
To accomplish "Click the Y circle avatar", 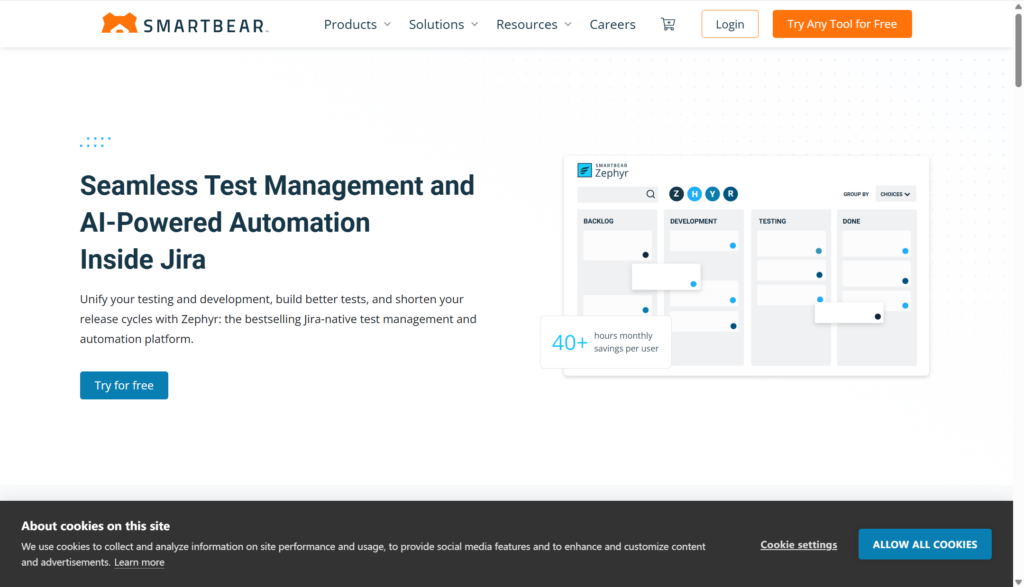I will point(712,194).
